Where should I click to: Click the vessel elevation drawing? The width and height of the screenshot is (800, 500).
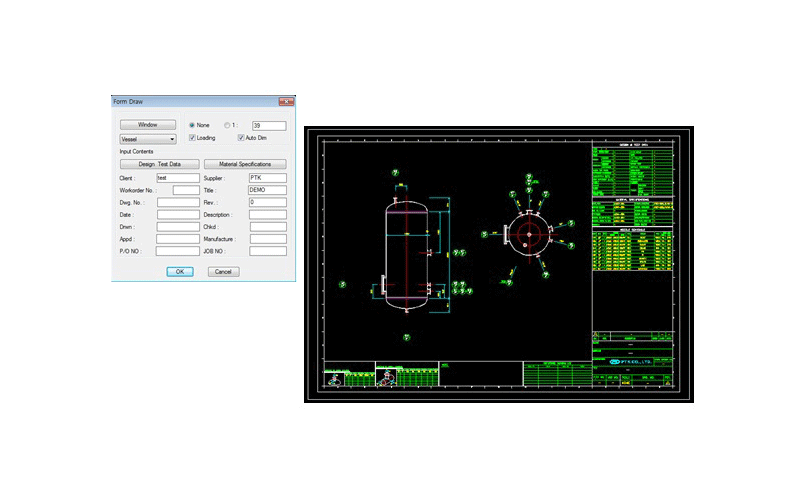pyautogui.click(x=407, y=254)
